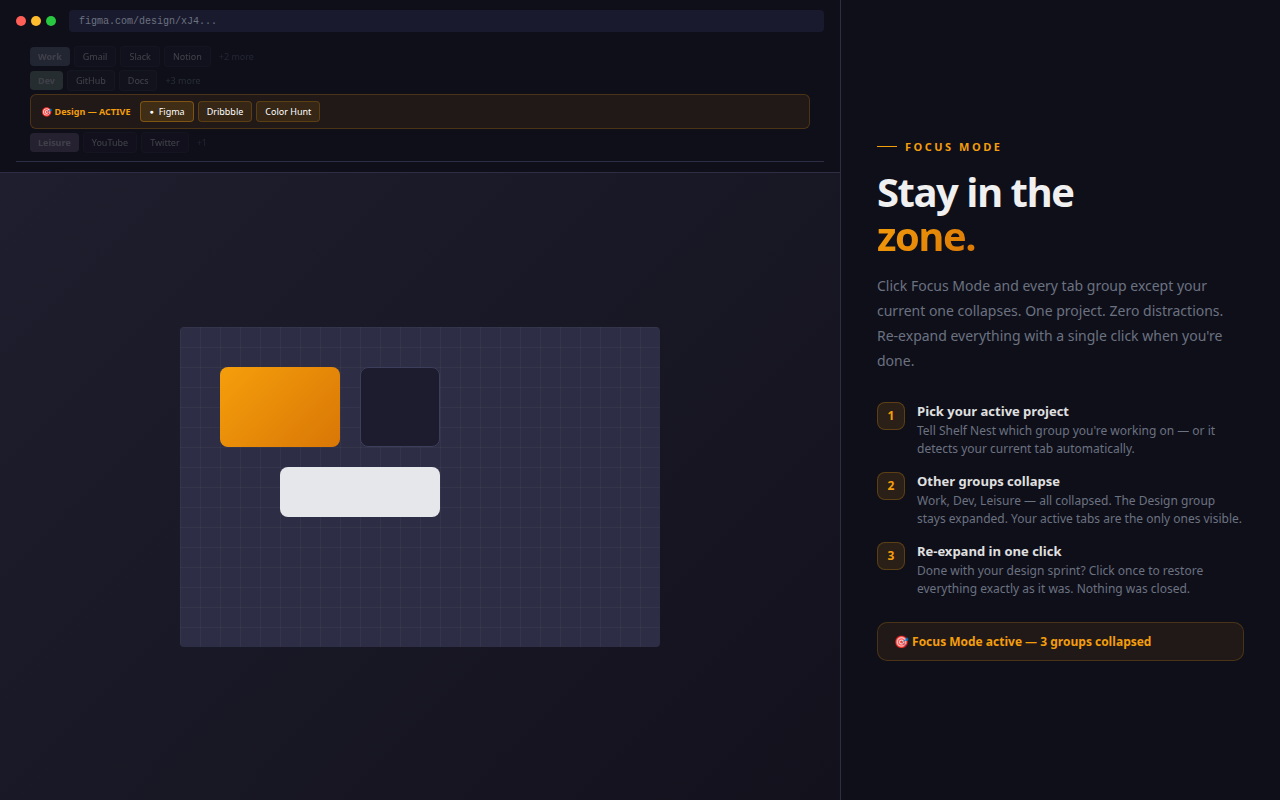Select the orange rectangle on the canvas

coord(280,407)
